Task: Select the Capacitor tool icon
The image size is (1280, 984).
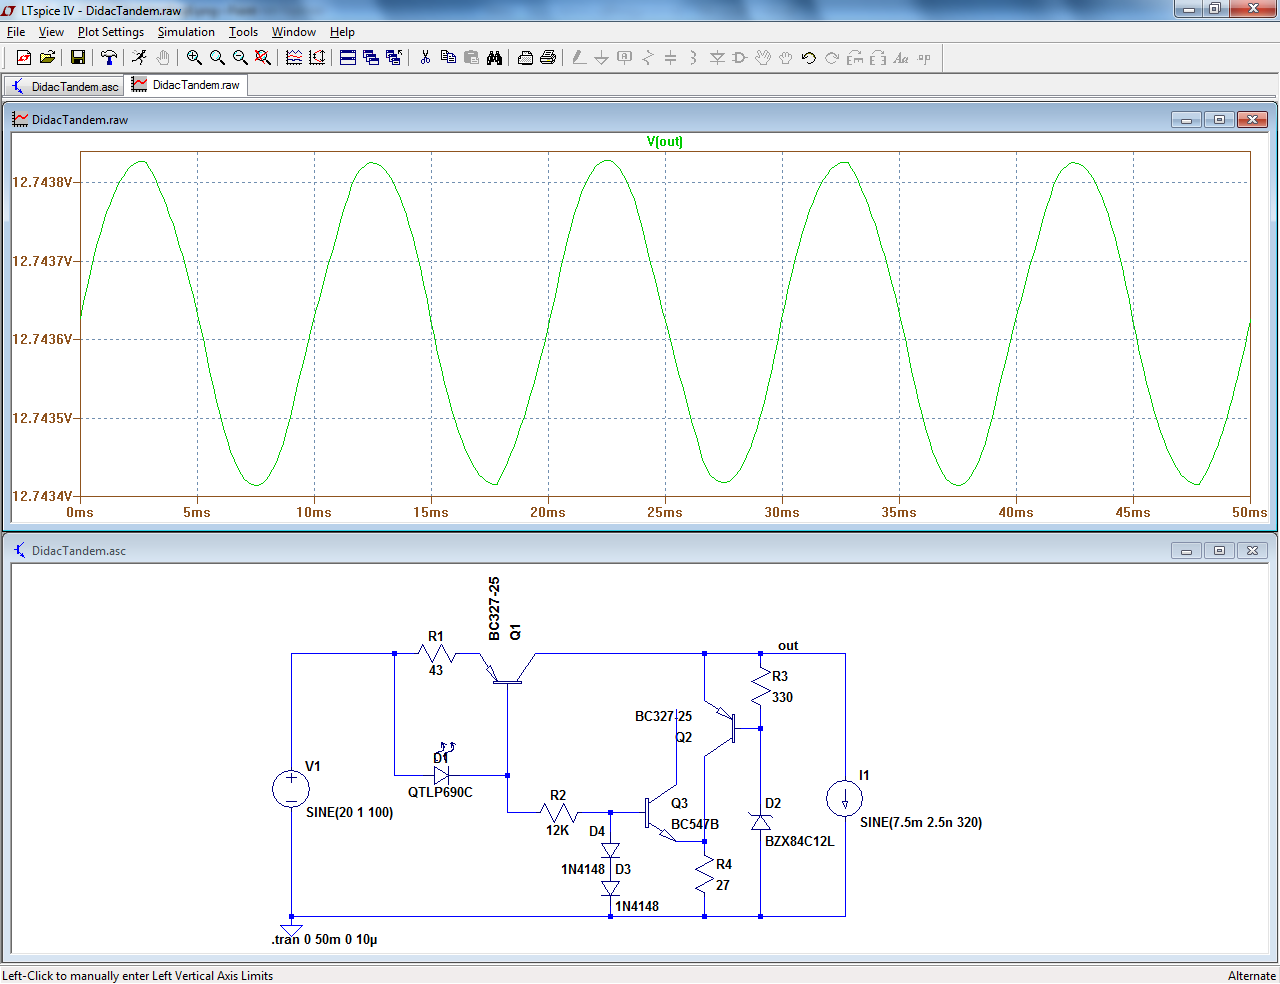Action: [671, 58]
